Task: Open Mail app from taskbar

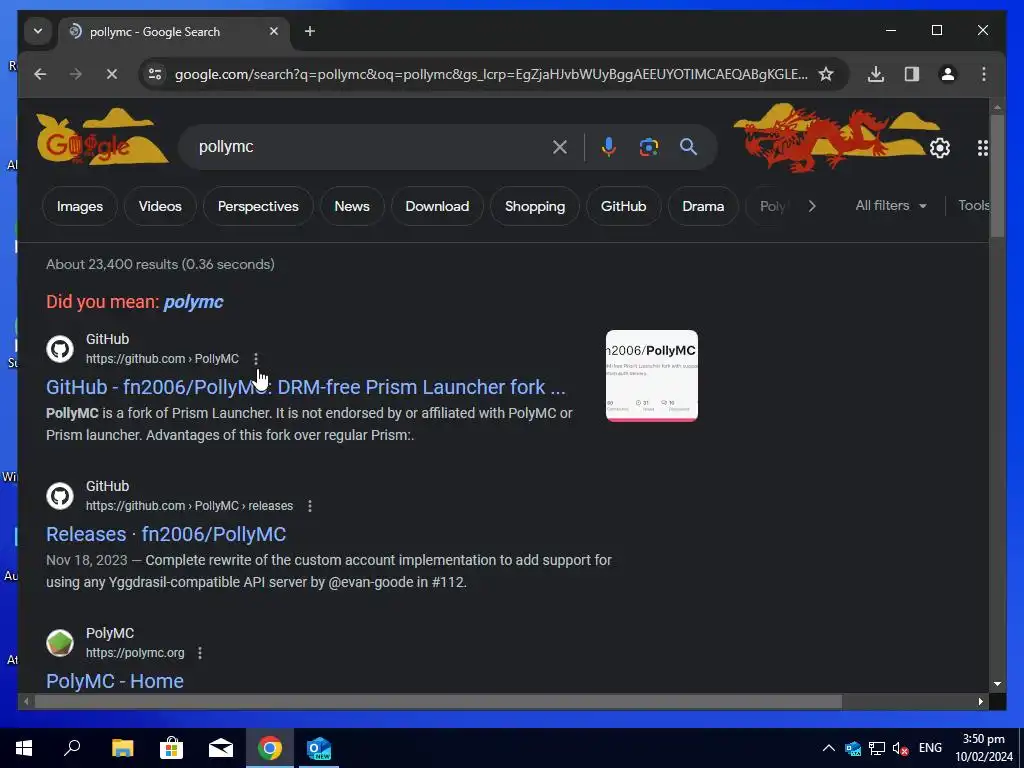Action: coord(221,748)
